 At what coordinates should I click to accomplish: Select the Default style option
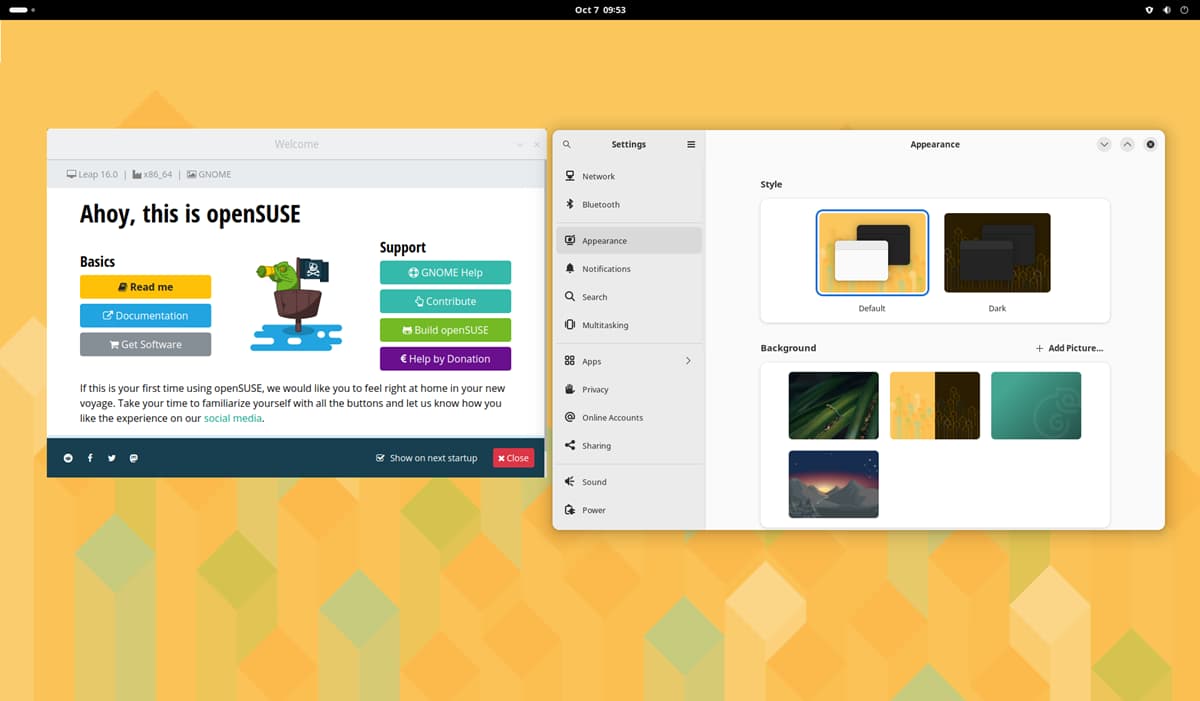coord(872,253)
